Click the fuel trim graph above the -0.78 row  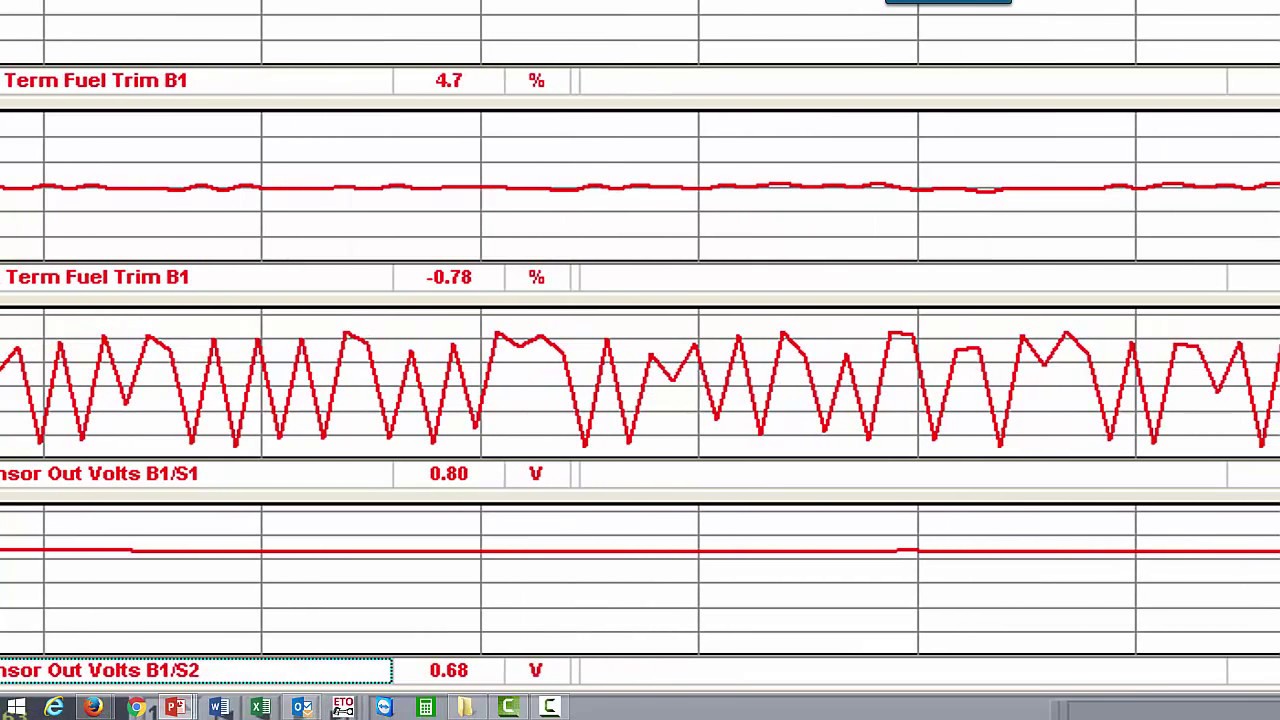(640, 187)
